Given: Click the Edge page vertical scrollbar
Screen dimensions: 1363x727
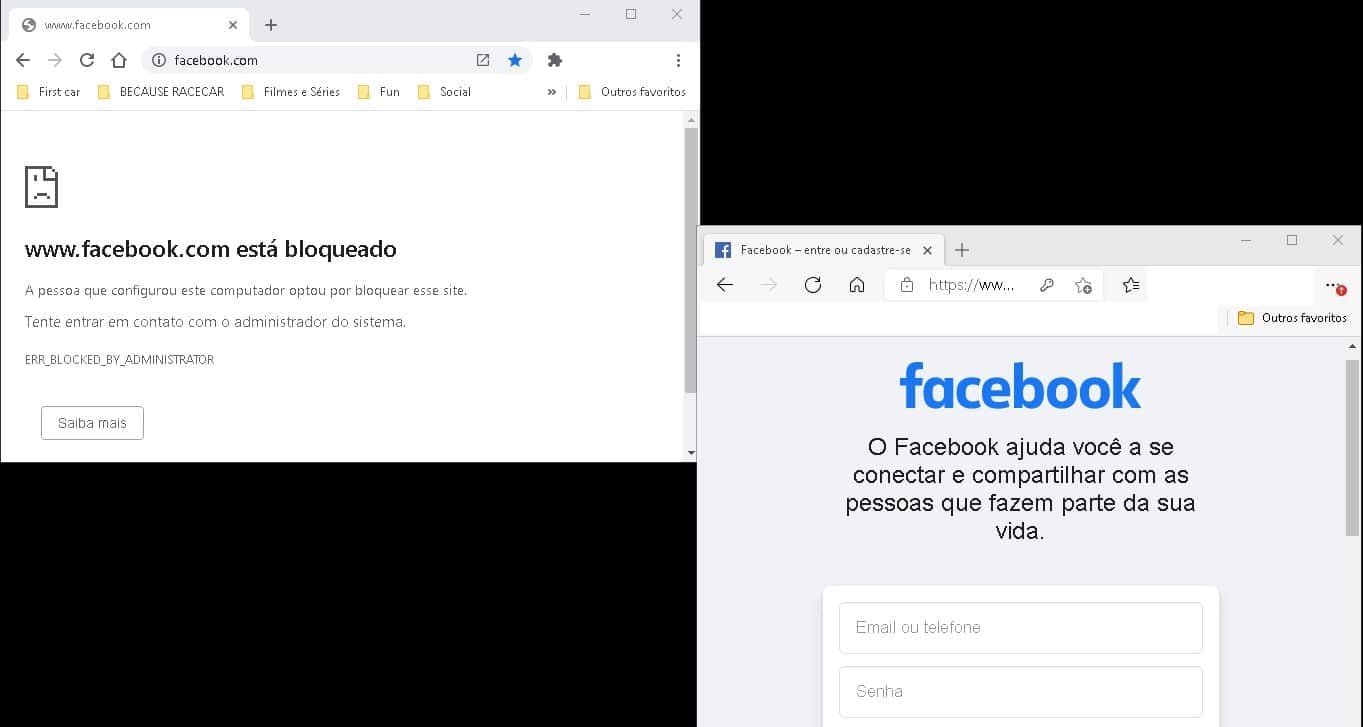Looking at the screenshot, I should tap(1353, 450).
